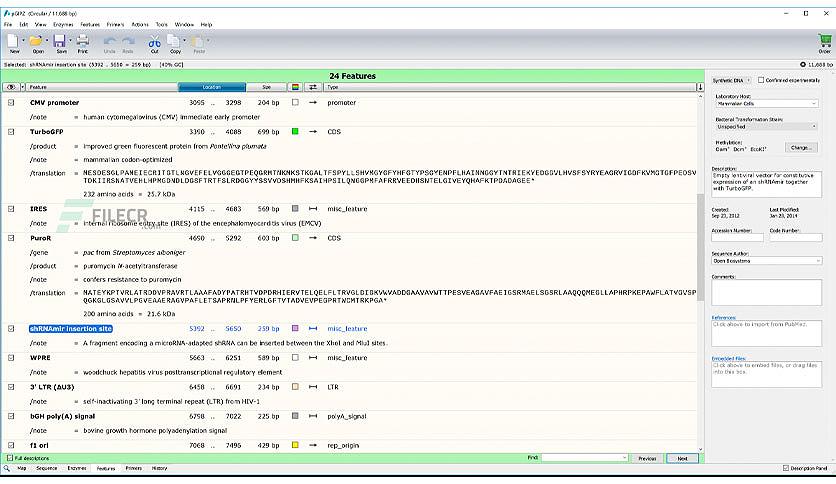
Task: Toggle the bGH poly(A) signal checkbox
Action: pos(11,416)
